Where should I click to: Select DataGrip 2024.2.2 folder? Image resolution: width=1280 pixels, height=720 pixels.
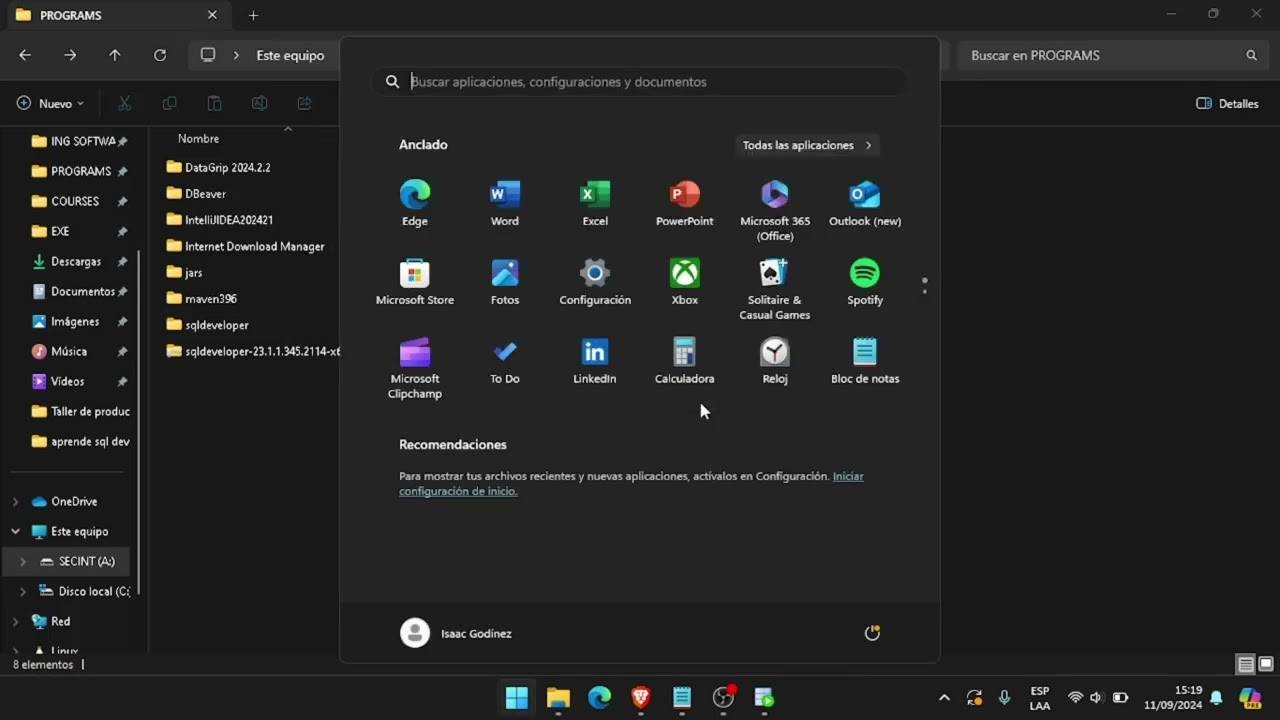[x=218, y=167]
